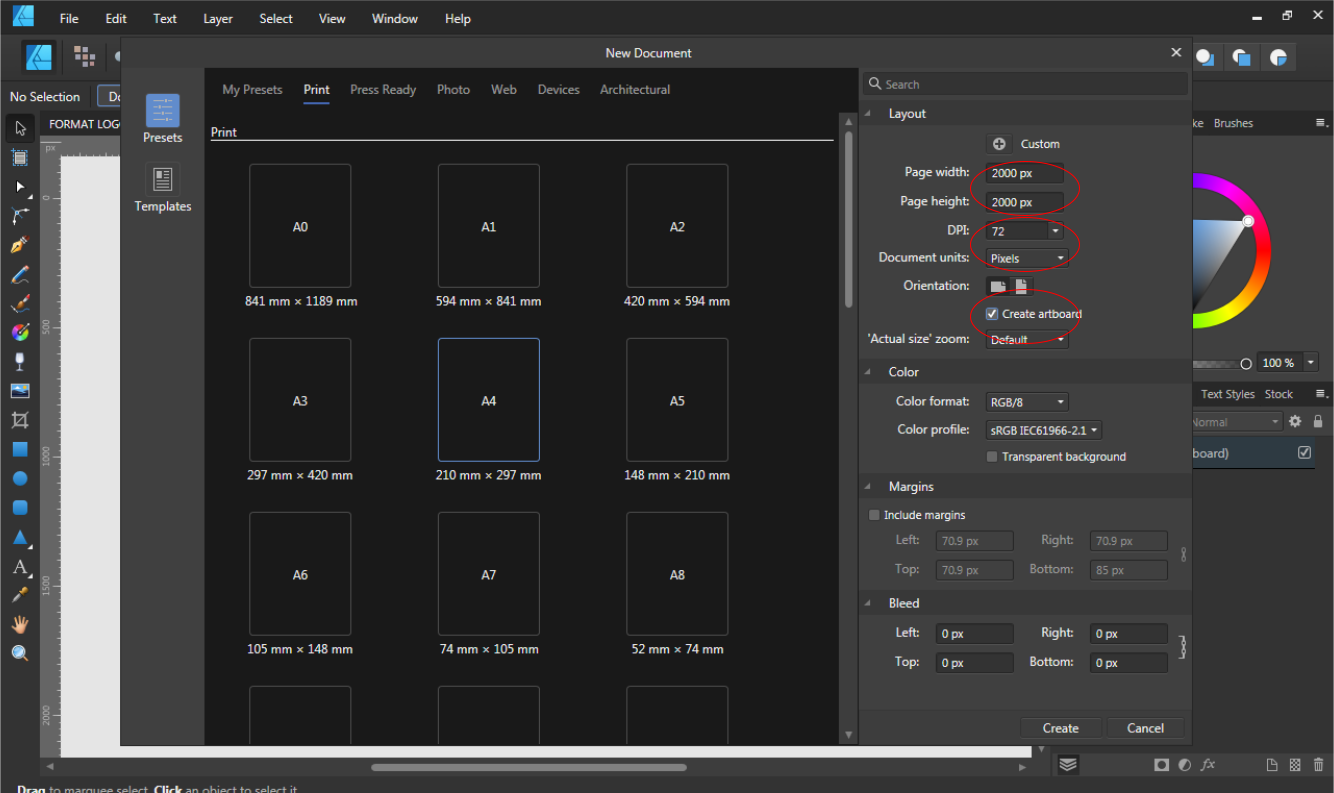Open the Window menu

pyautogui.click(x=394, y=18)
